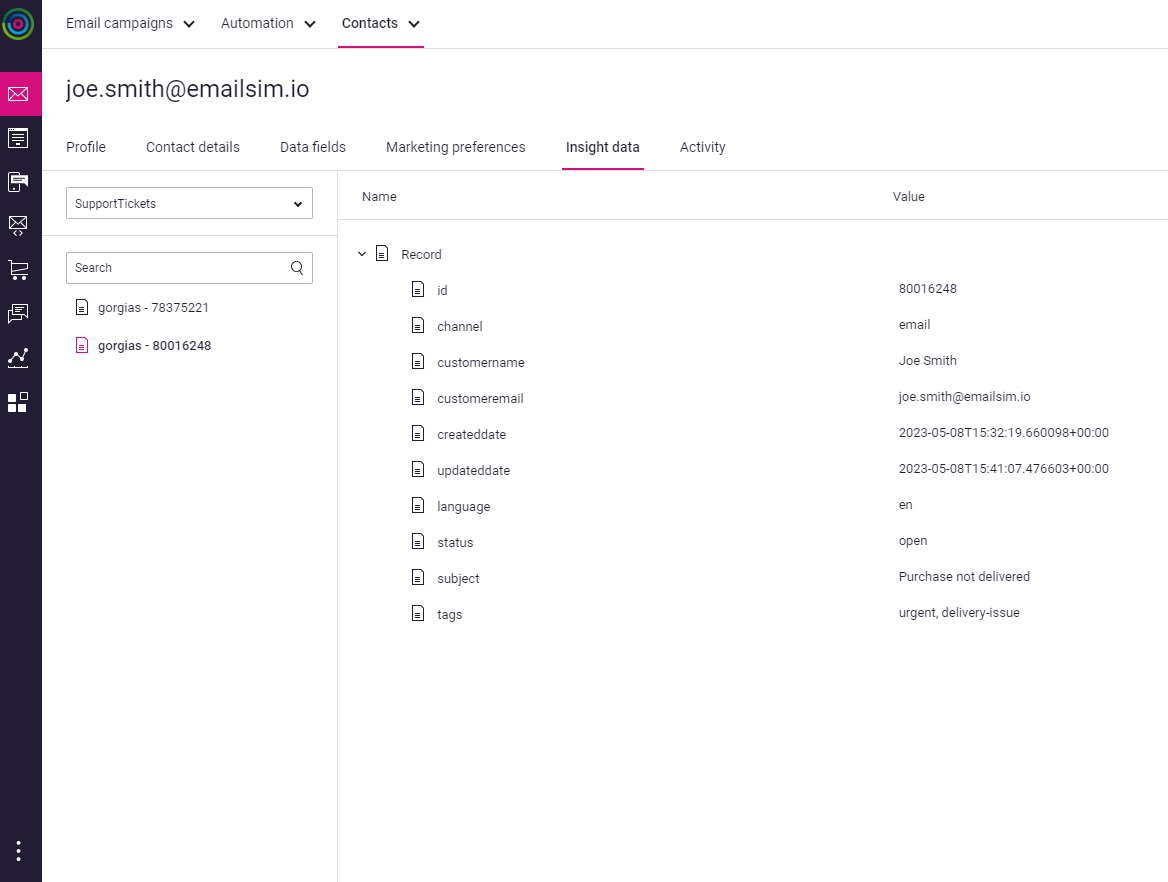The image size is (1168, 882).
Task: Open the SMS messaging sidebar icon
Action: pyautogui.click(x=20, y=181)
